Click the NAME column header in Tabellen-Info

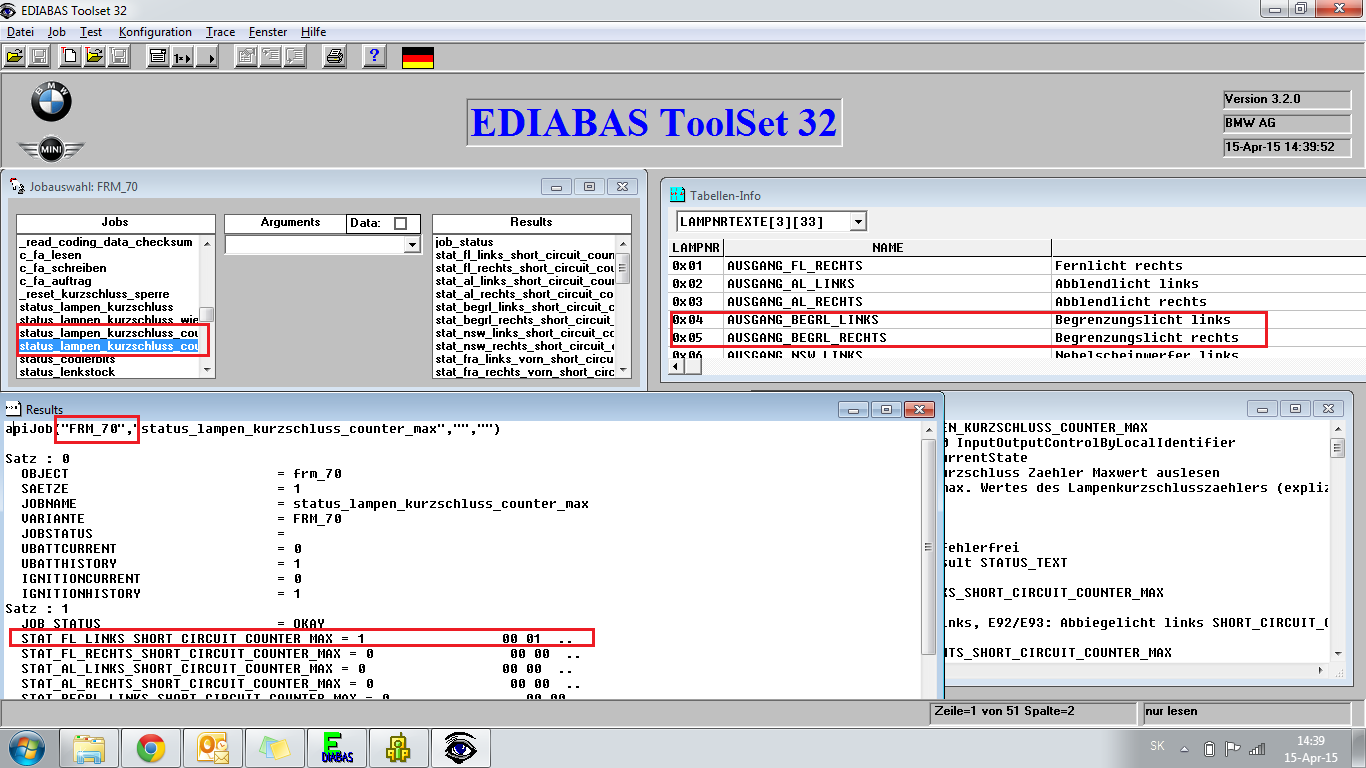(x=887, y=247)
